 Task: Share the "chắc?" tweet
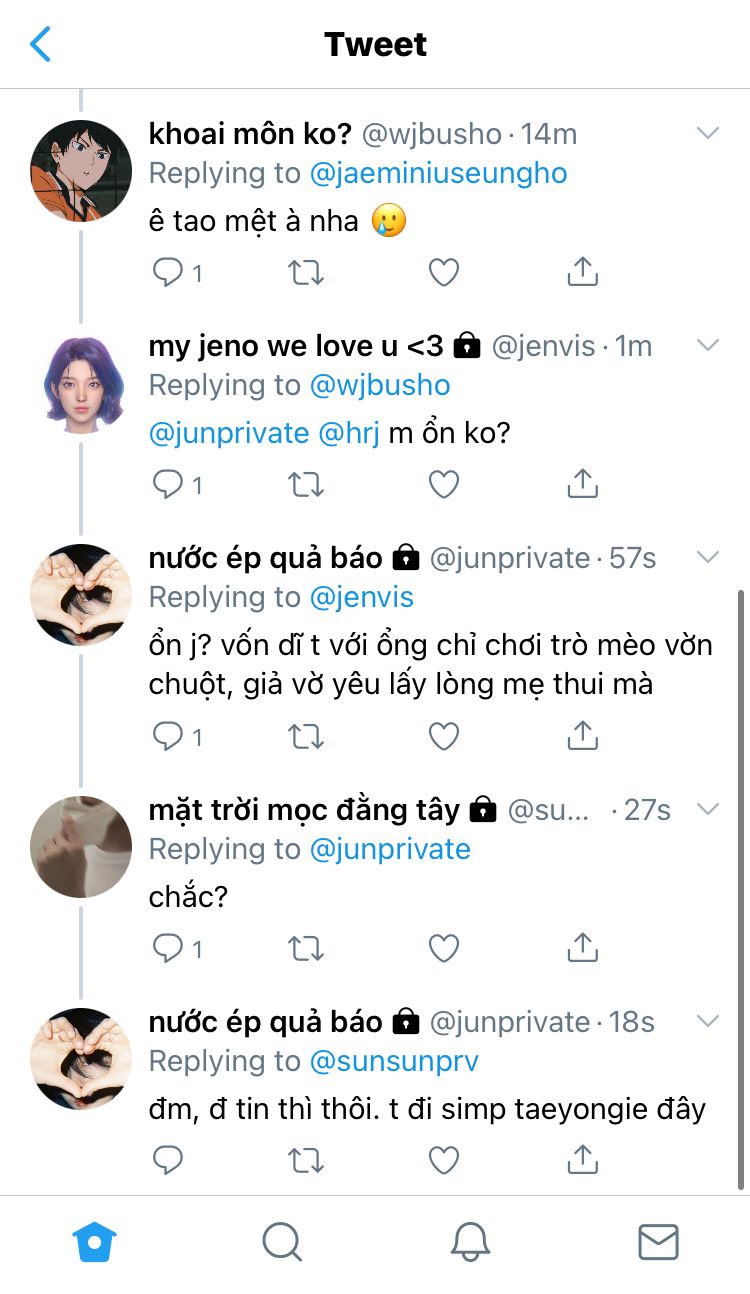(x=582, y=948)
